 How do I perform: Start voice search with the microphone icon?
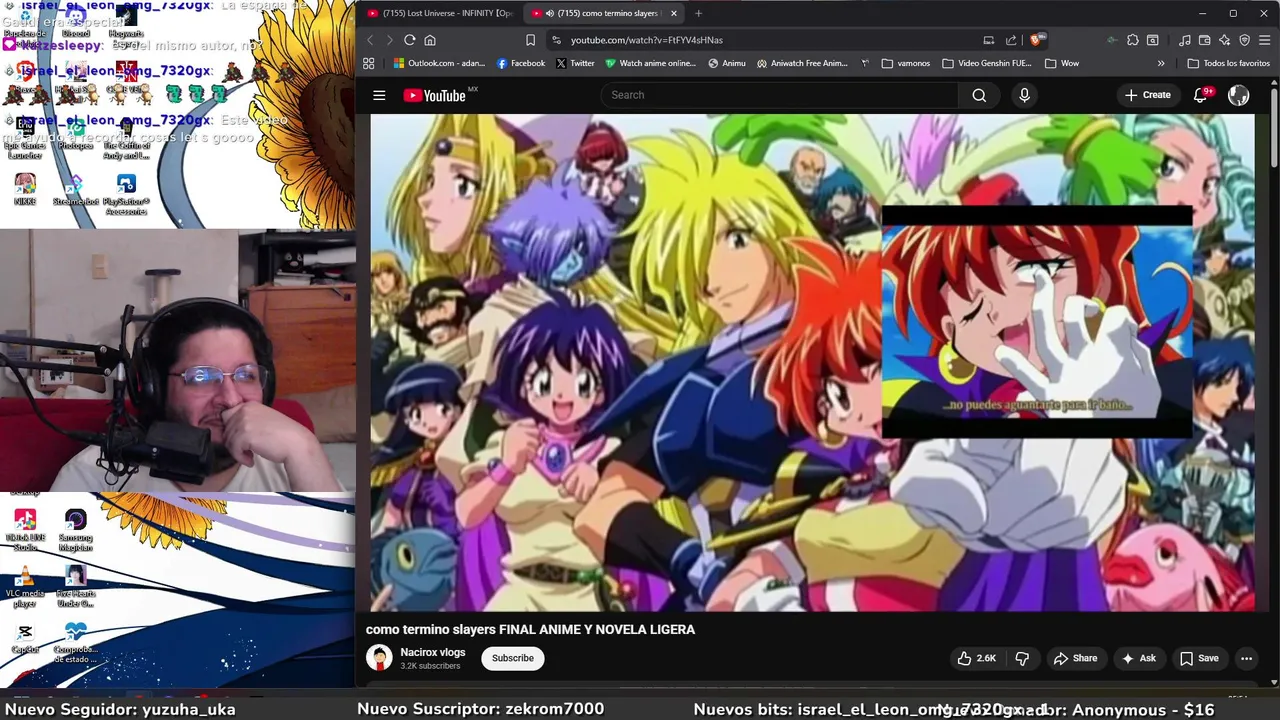[1024, 95]
